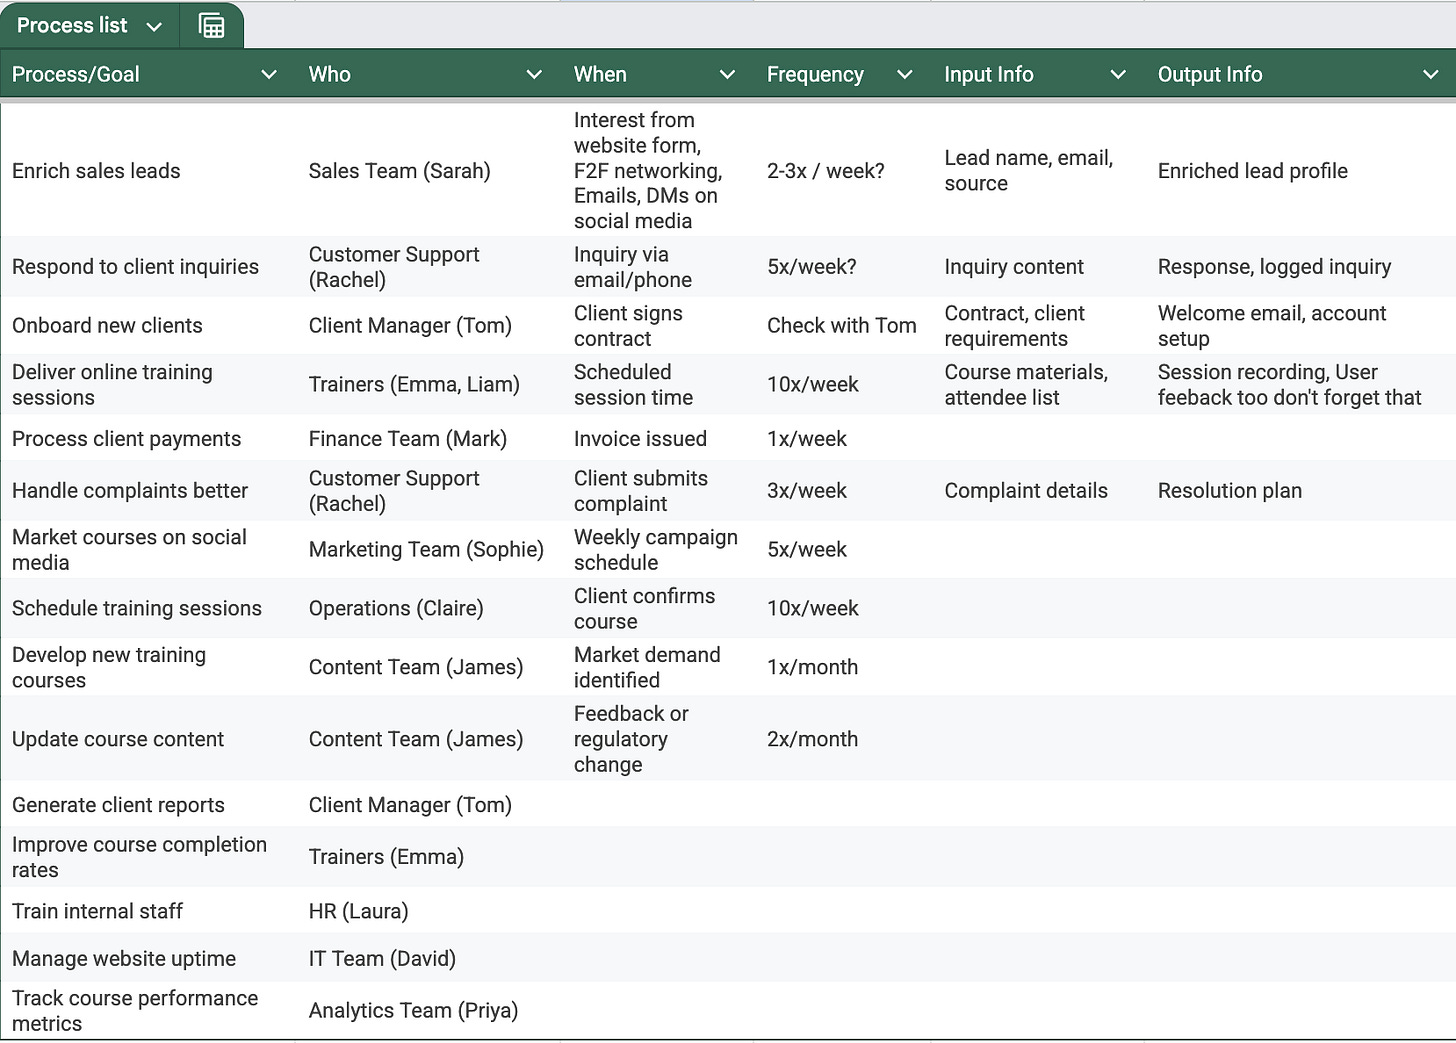Select the 'Check with Tom' frequency cell
This screenshot has height=1043, width=1456.
click(846, 325)
